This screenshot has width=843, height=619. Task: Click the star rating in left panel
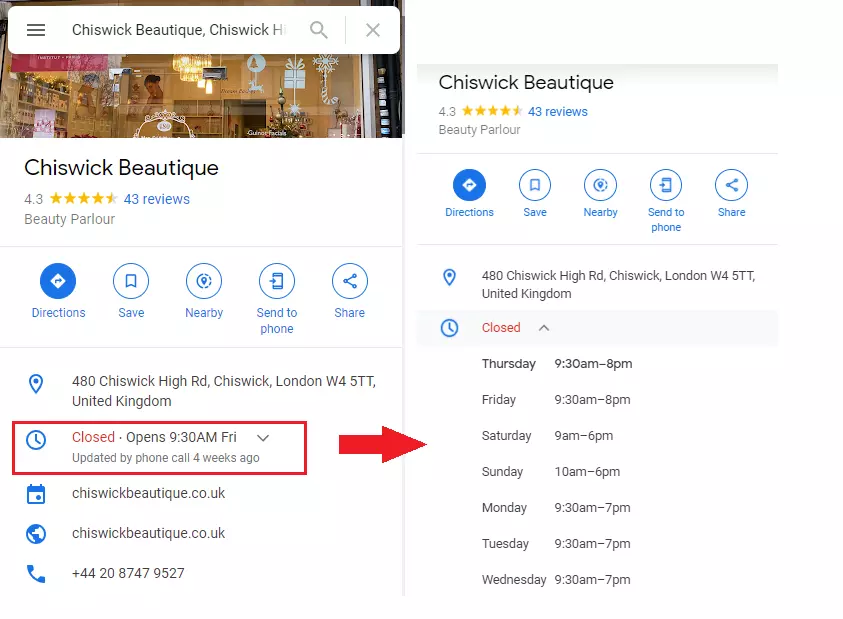pos(83,198)
